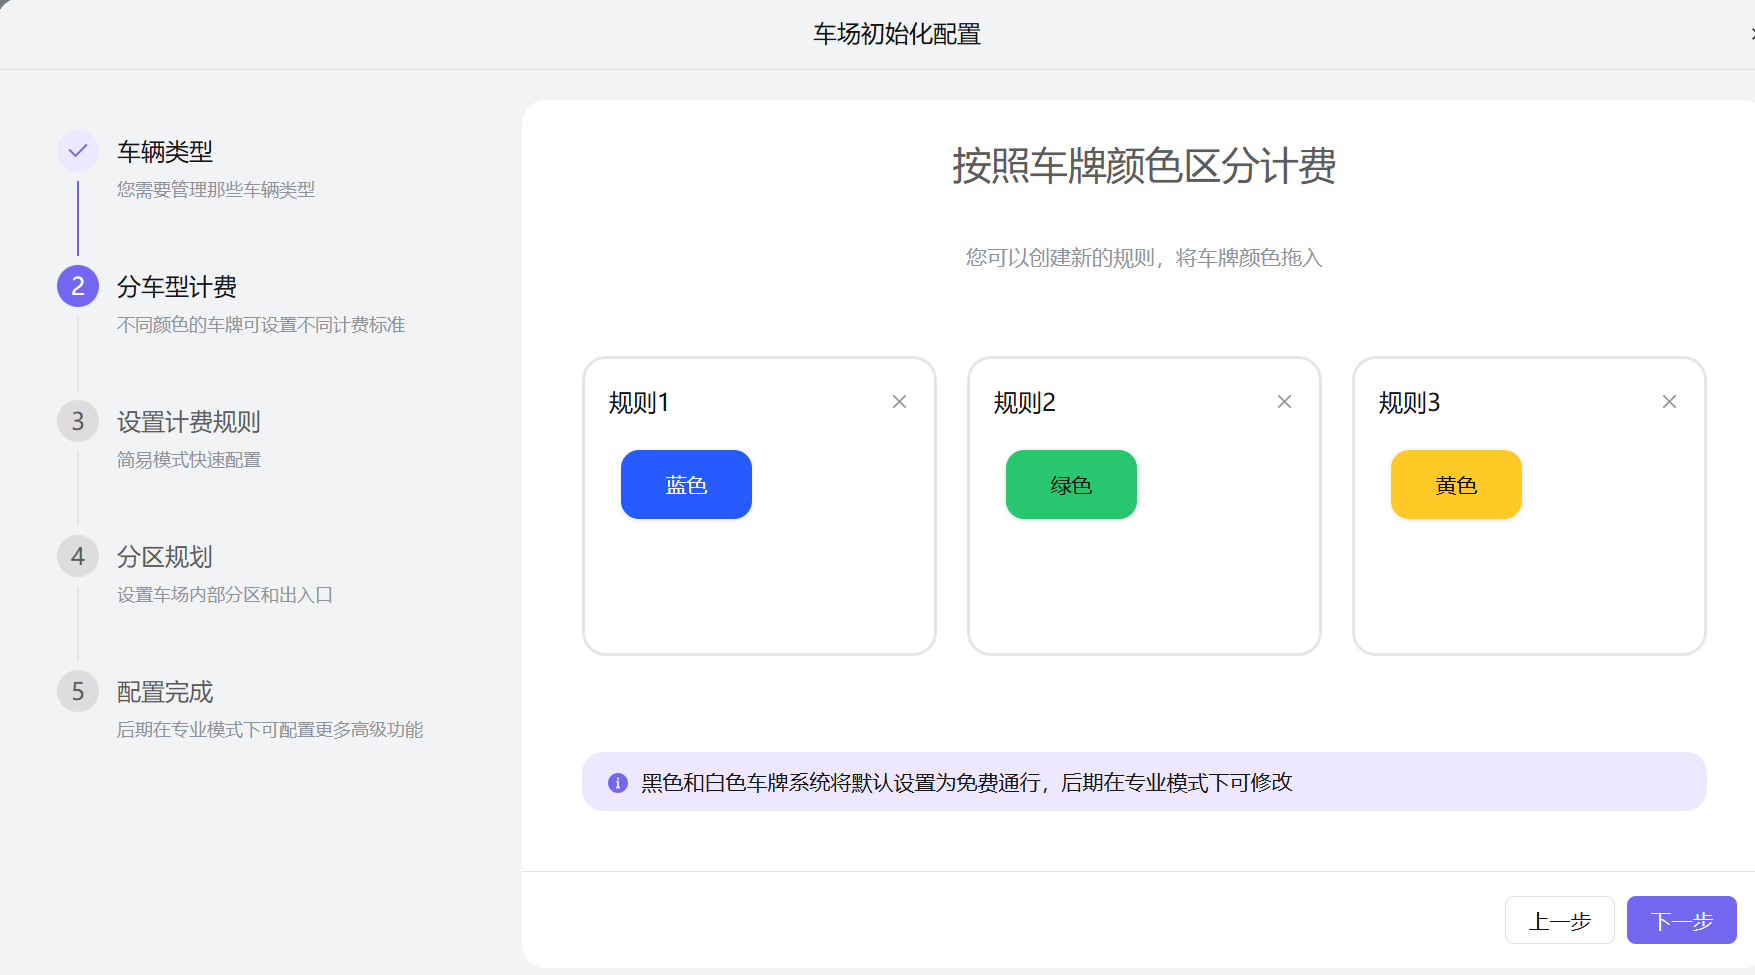Click the info icon in the notice banner
Screen dimensions: 1755x975
click(x=617, y=782)
